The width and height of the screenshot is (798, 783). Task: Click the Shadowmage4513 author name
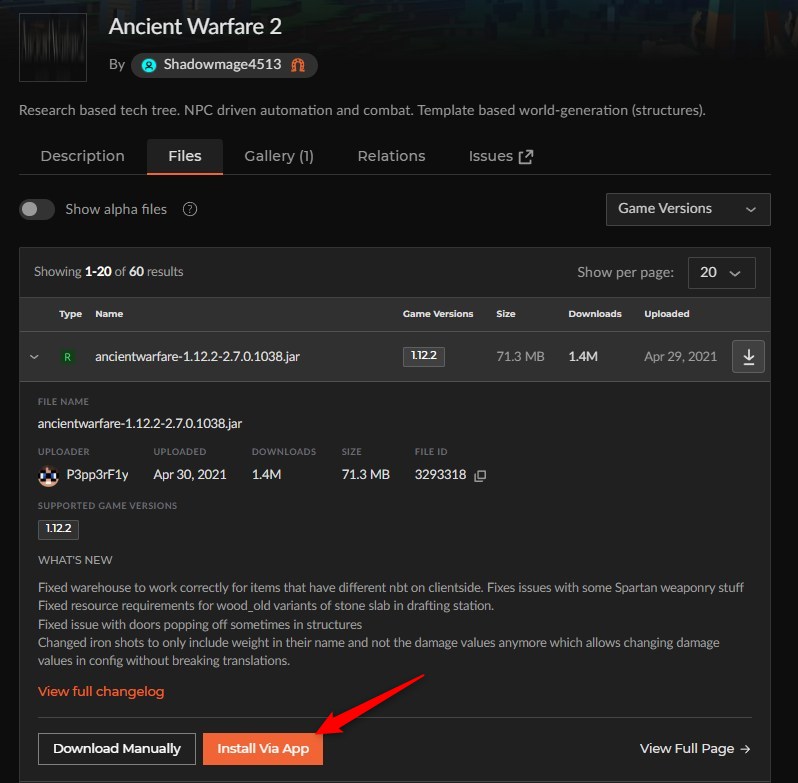click(222, 65)
